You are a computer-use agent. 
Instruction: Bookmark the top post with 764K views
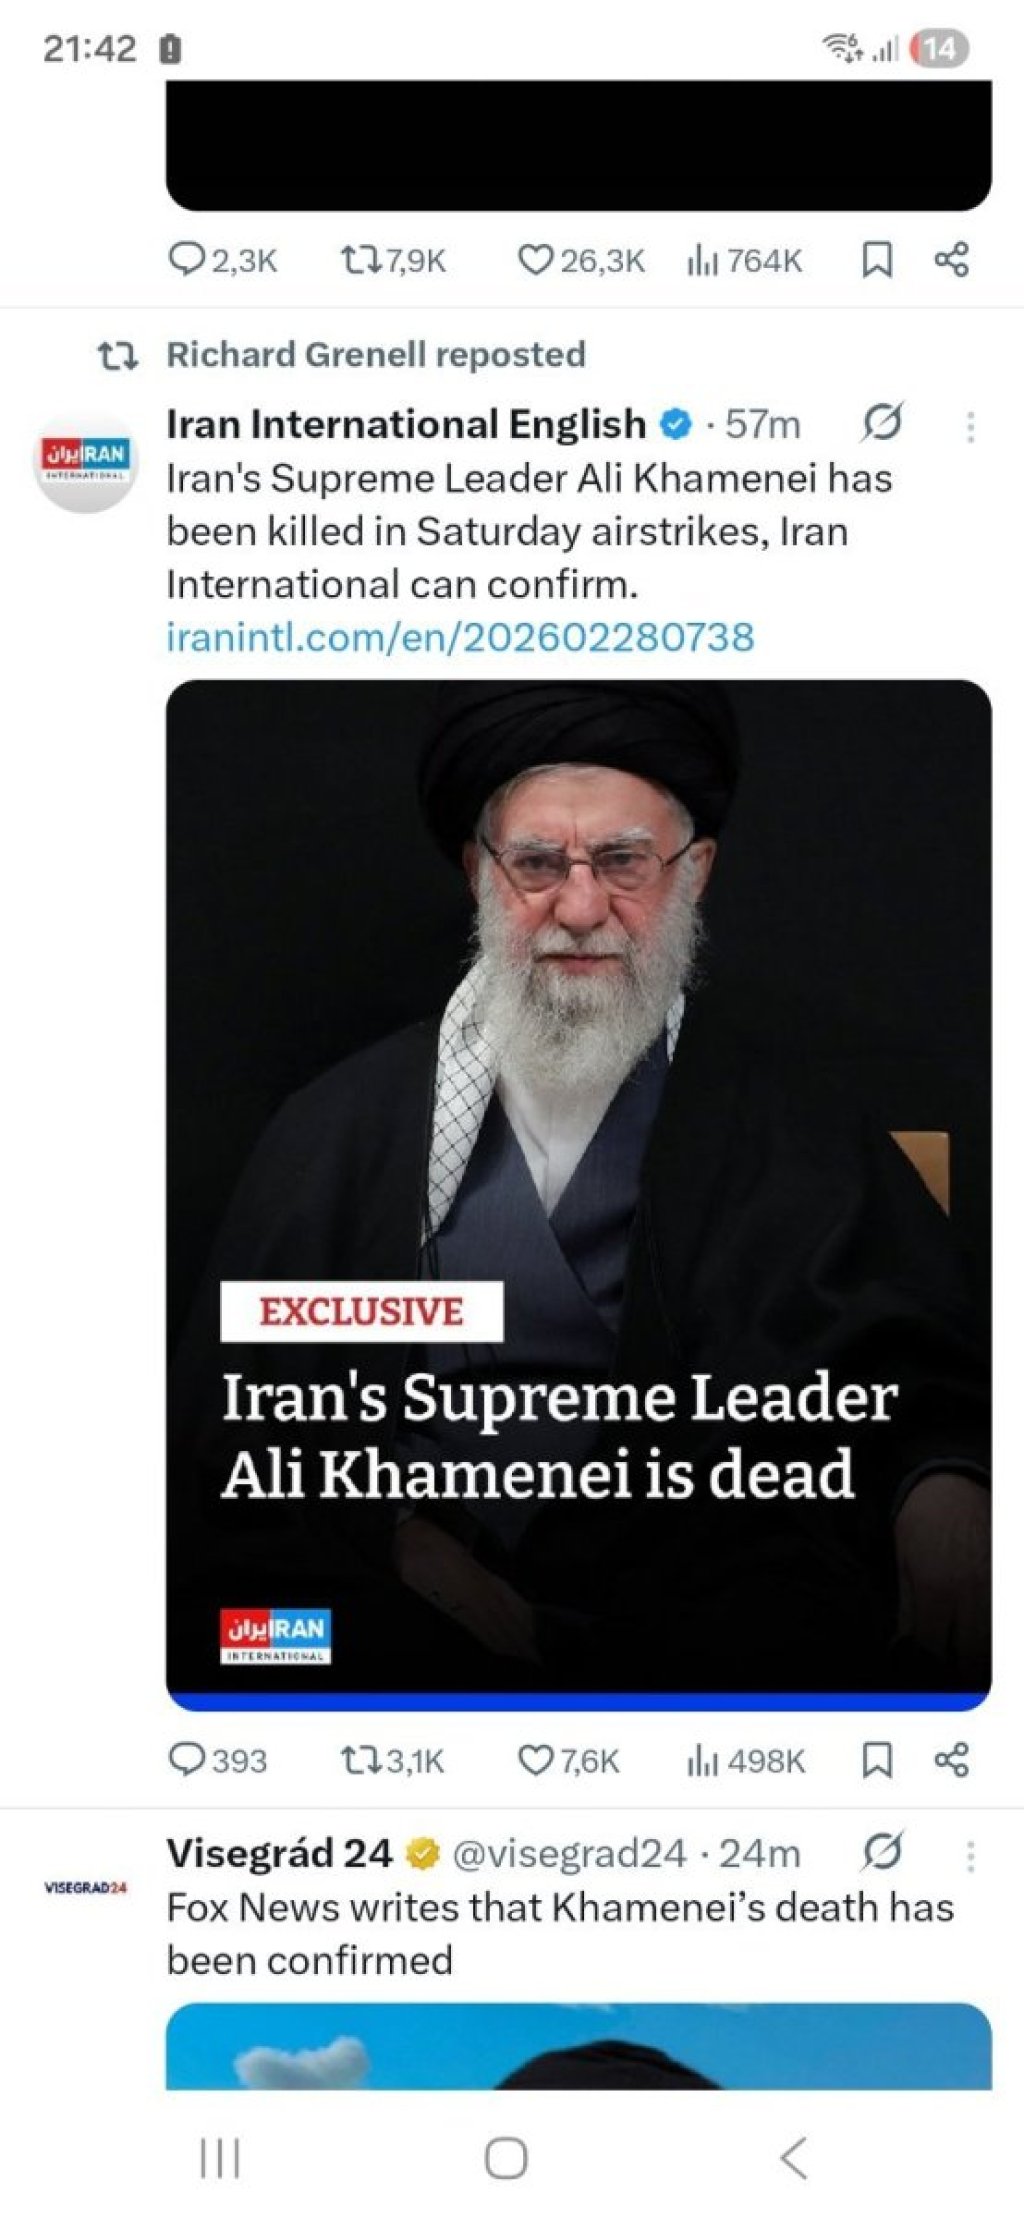click(877, 261)
